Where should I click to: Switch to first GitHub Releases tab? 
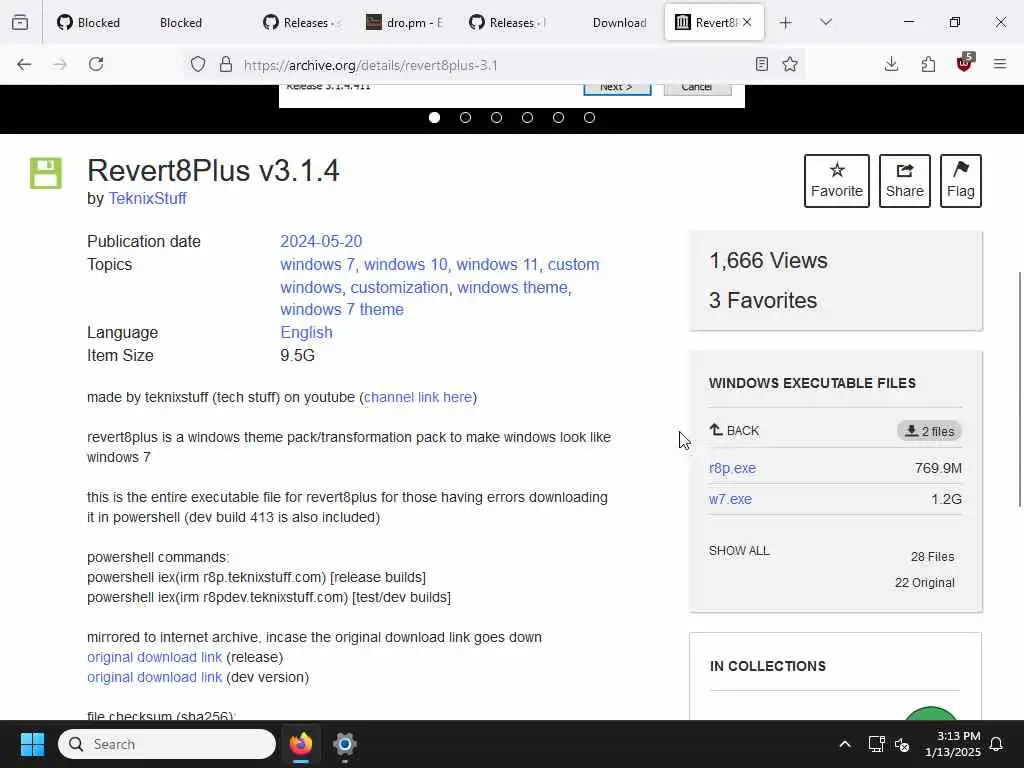click(x=302, y=22)
